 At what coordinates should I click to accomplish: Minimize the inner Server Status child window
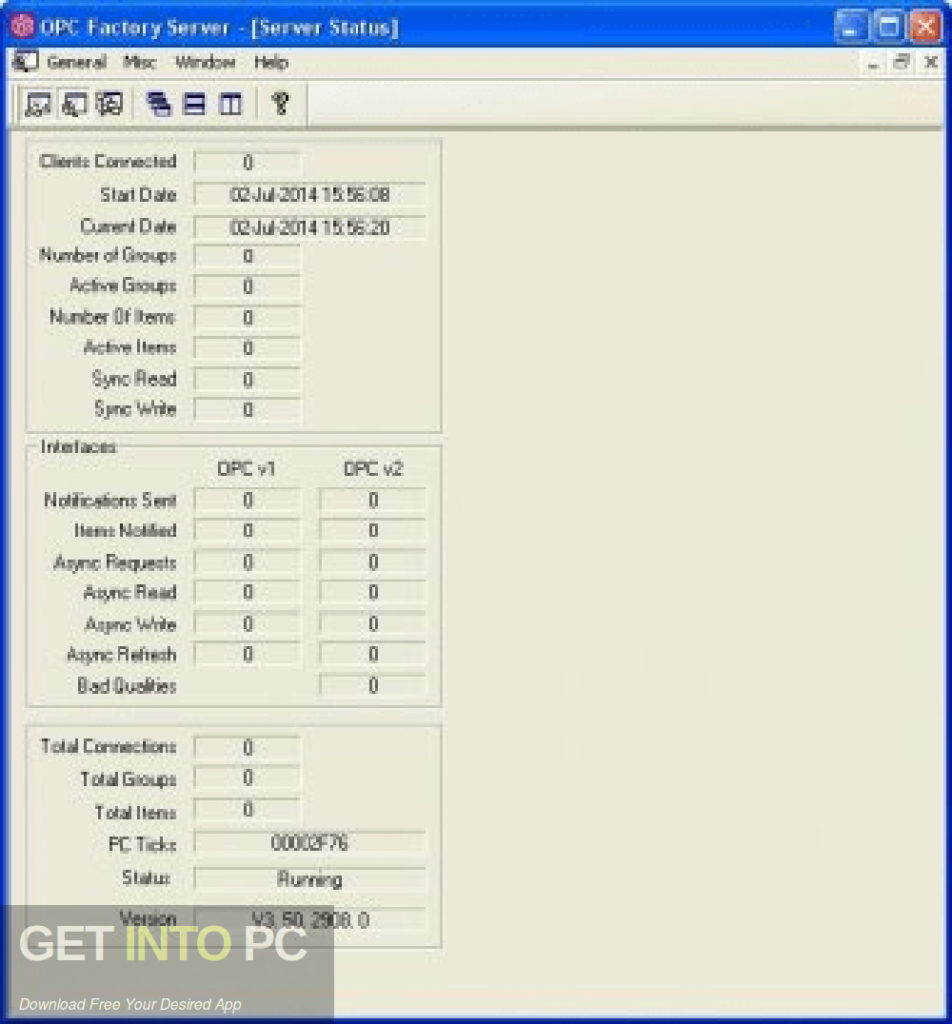[x=873, y=63]
